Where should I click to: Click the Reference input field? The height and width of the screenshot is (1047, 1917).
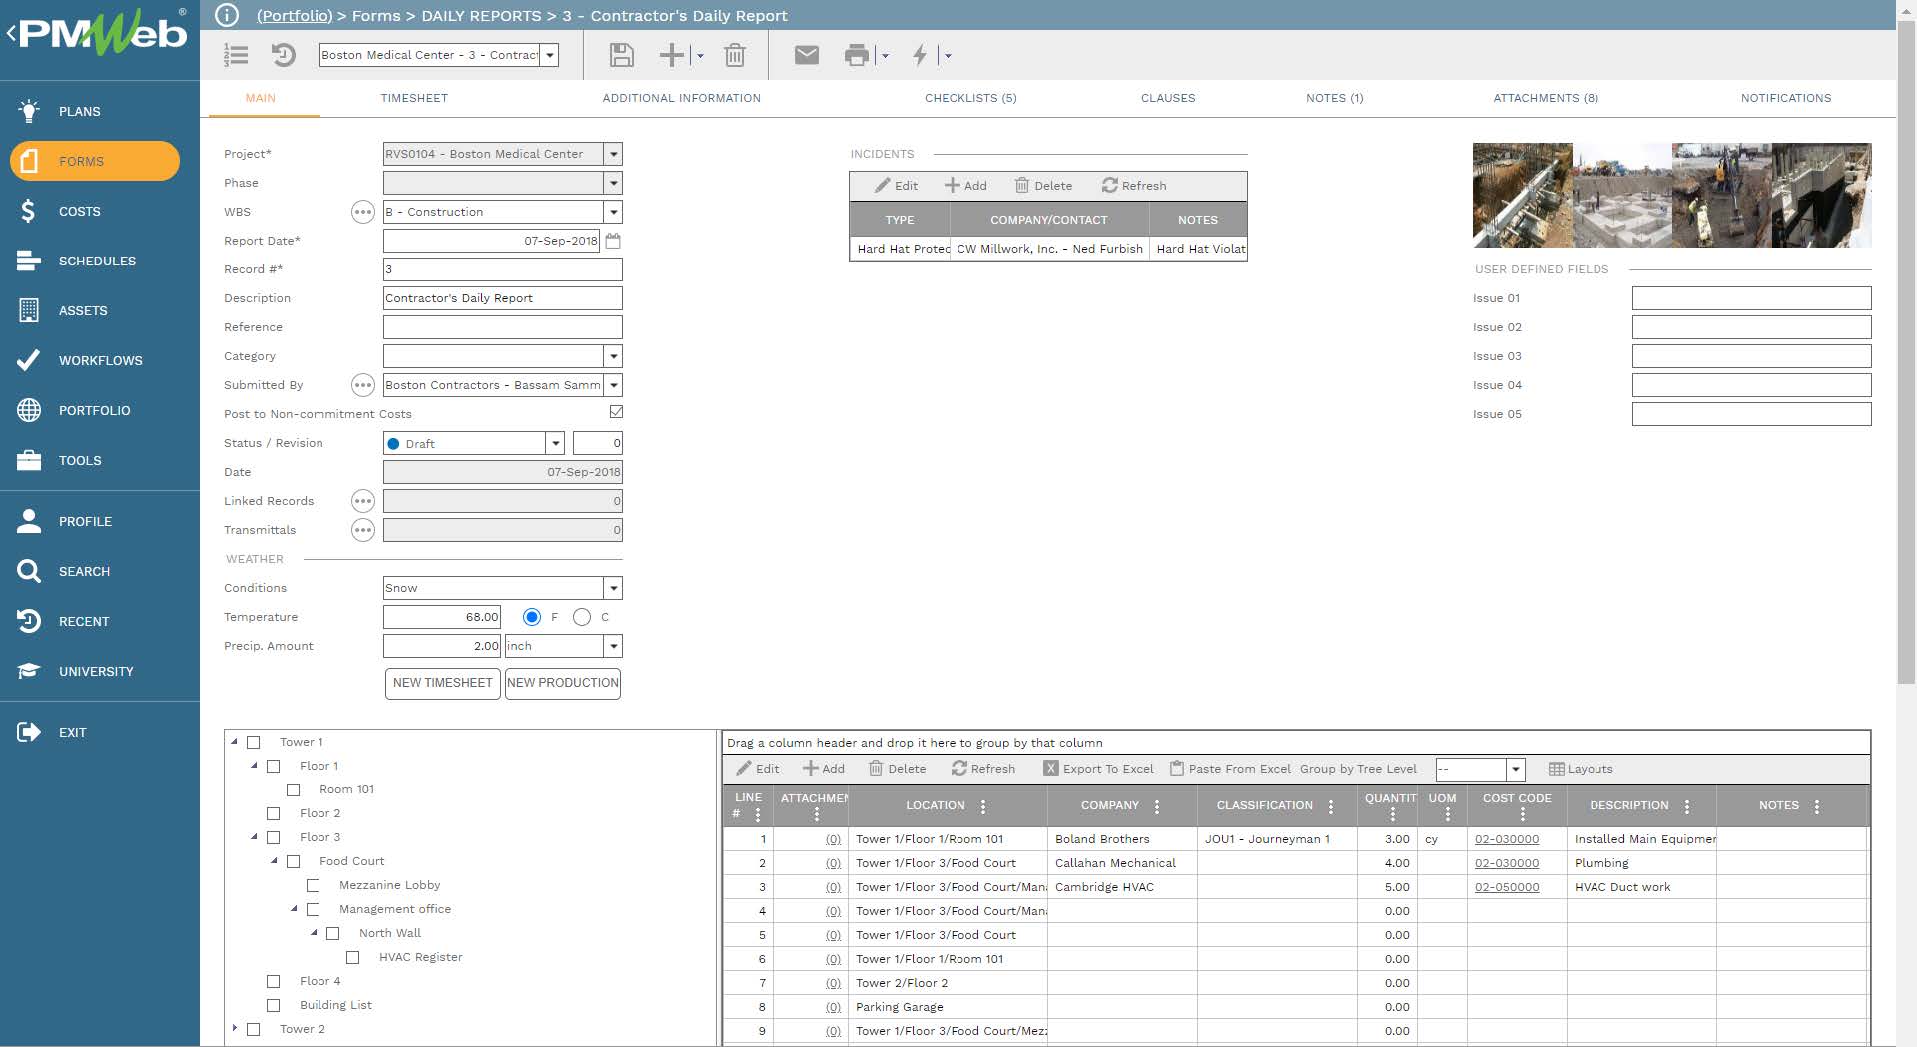502,327
